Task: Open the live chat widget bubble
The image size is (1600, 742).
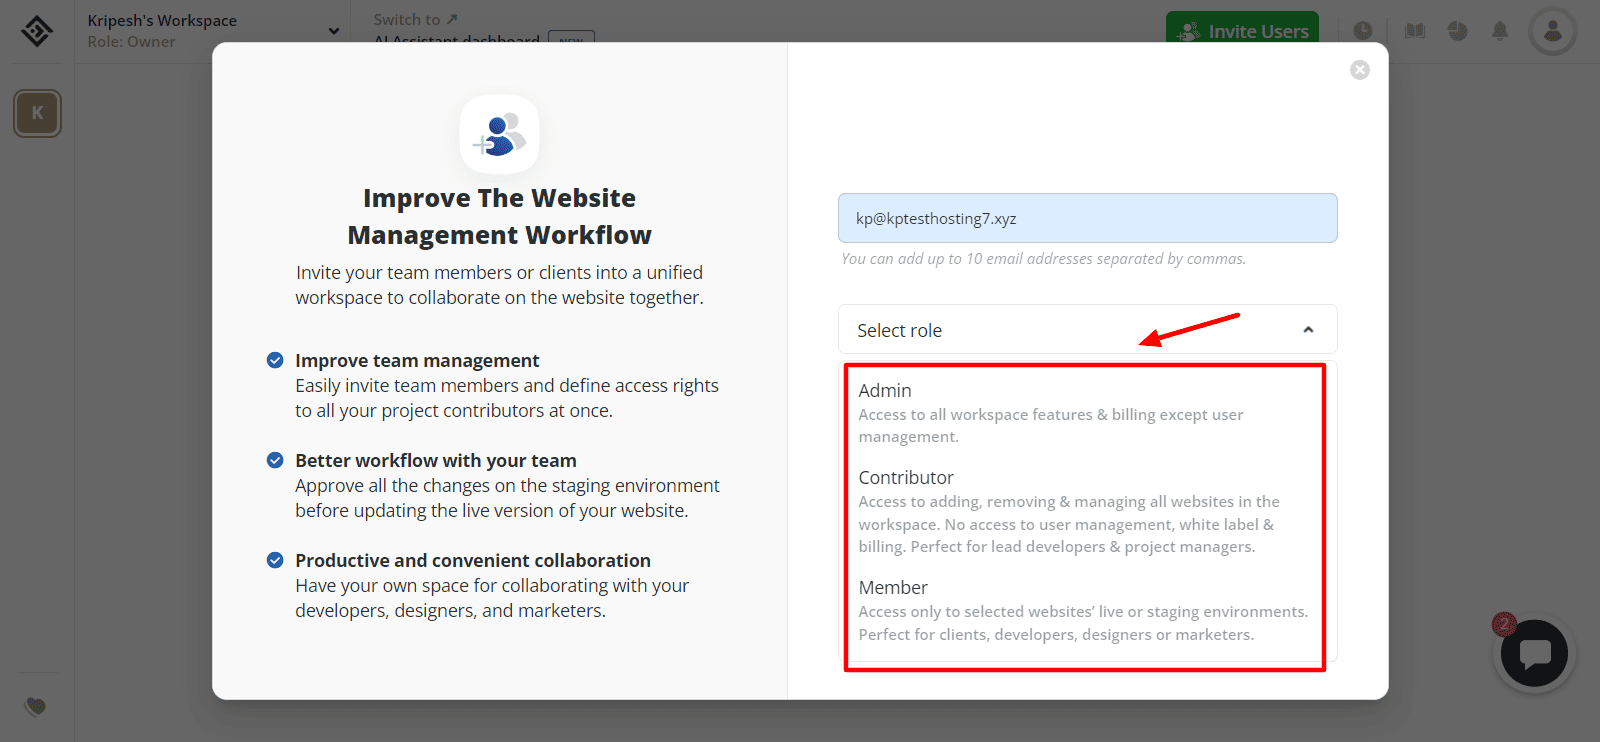Action: (x=1534, y=653)
